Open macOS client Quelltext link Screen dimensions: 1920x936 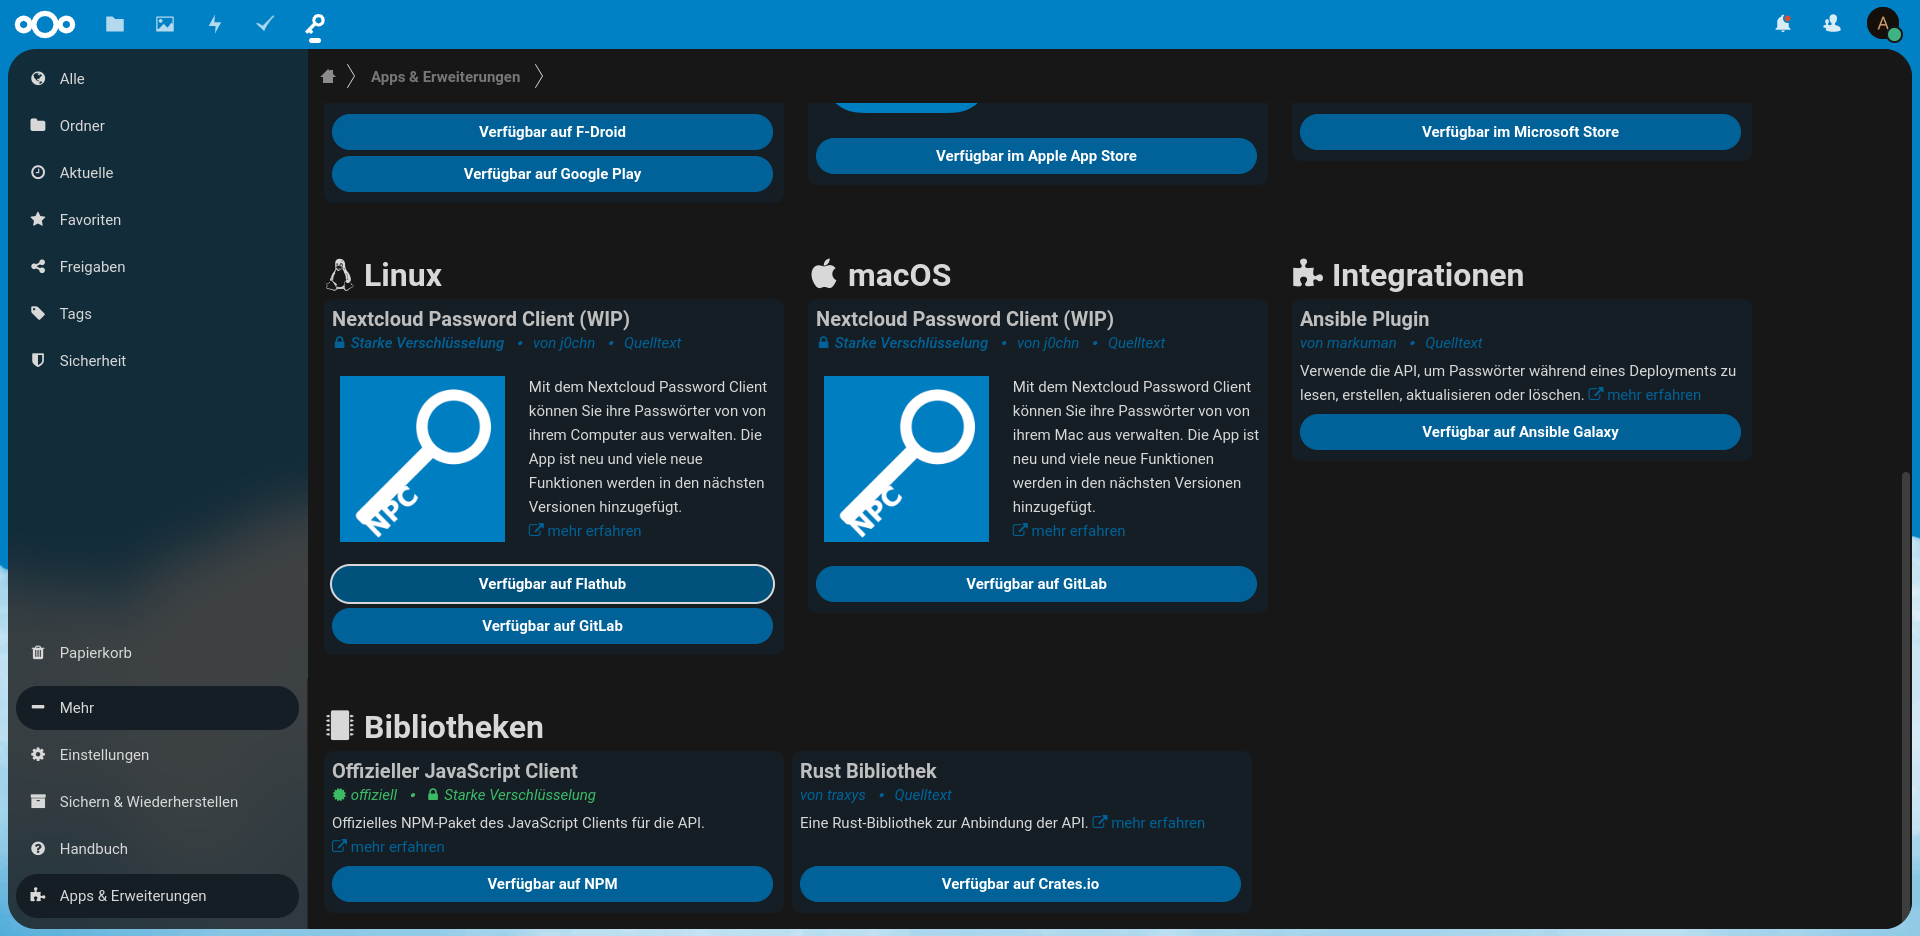[x=1136, y=343]
